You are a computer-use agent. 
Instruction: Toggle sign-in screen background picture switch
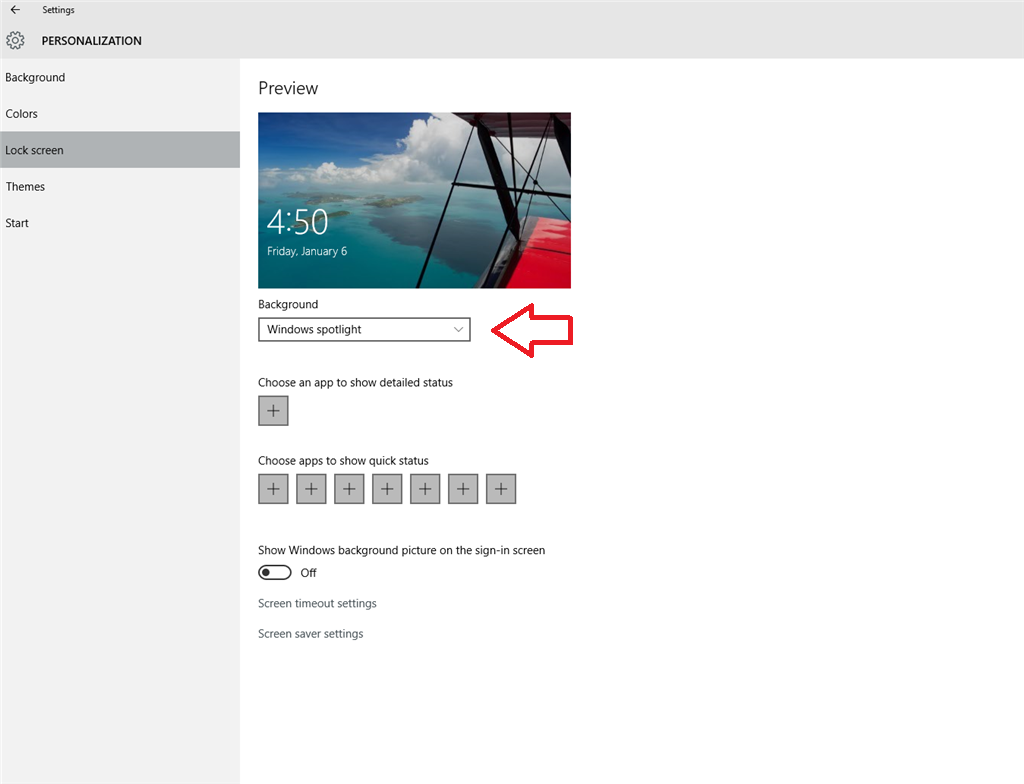[x=274, y=572]
